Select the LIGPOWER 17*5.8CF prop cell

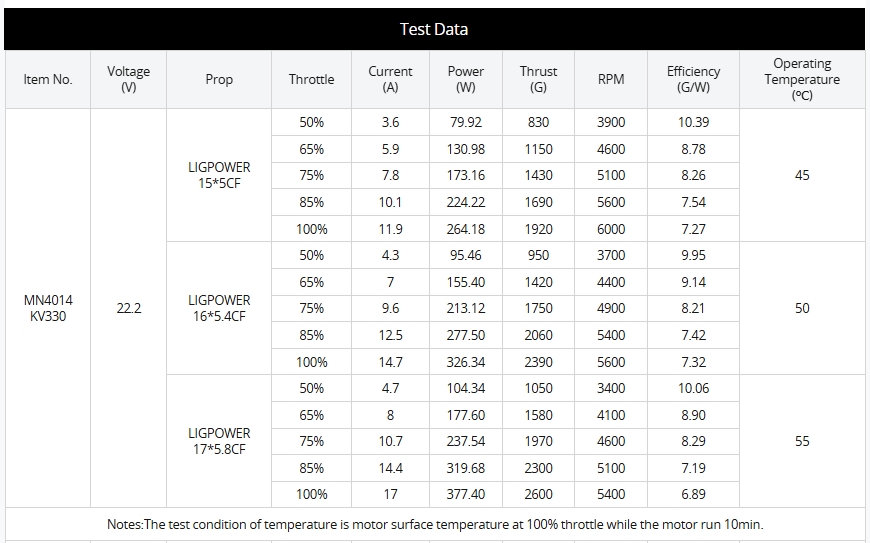[219, 441]
